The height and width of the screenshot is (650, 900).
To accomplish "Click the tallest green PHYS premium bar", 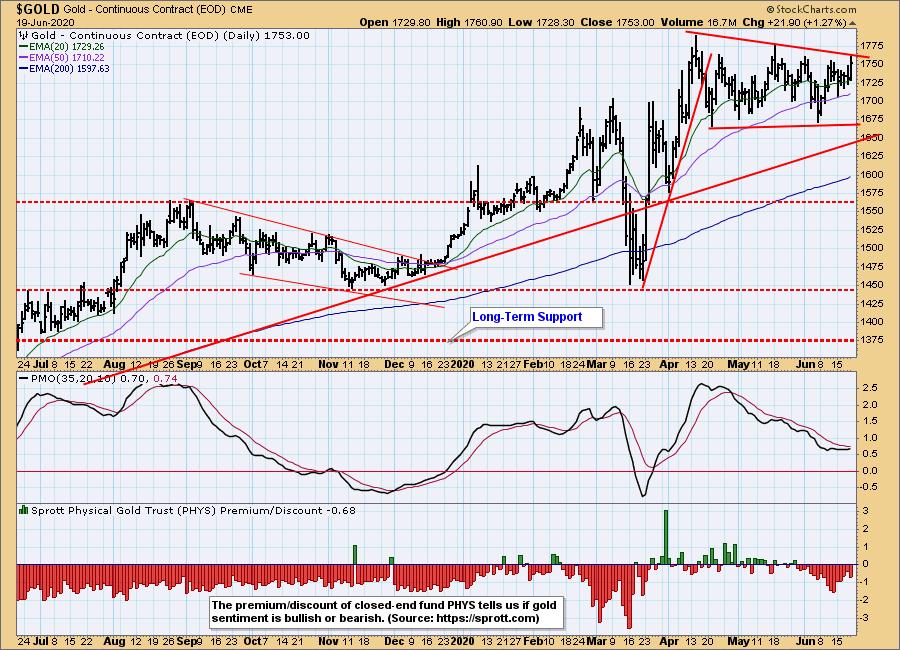I will point(666,537).
